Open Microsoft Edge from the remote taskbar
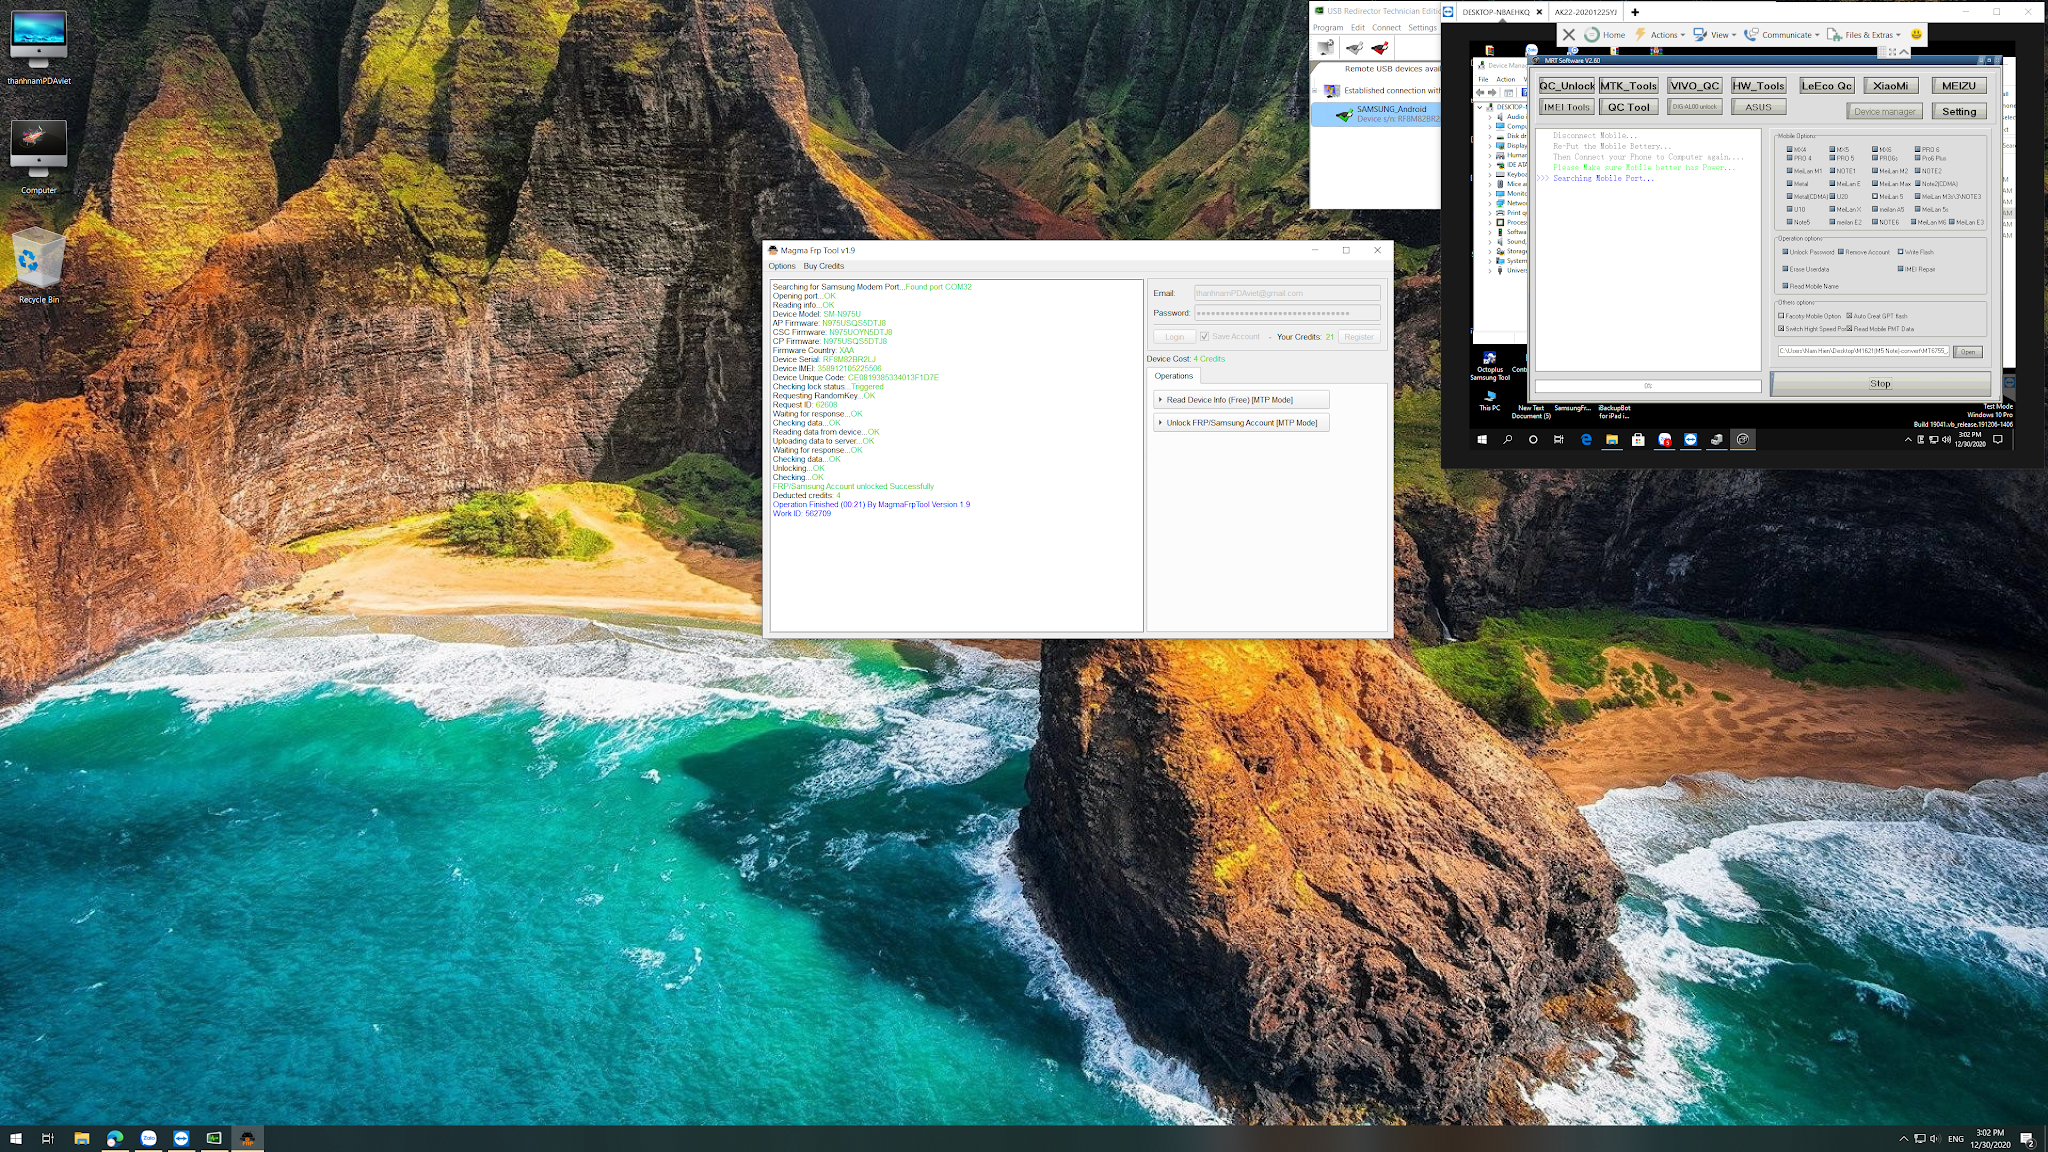The height and width of the screenshot is (1152, 2048). (x=1586, y=439)
